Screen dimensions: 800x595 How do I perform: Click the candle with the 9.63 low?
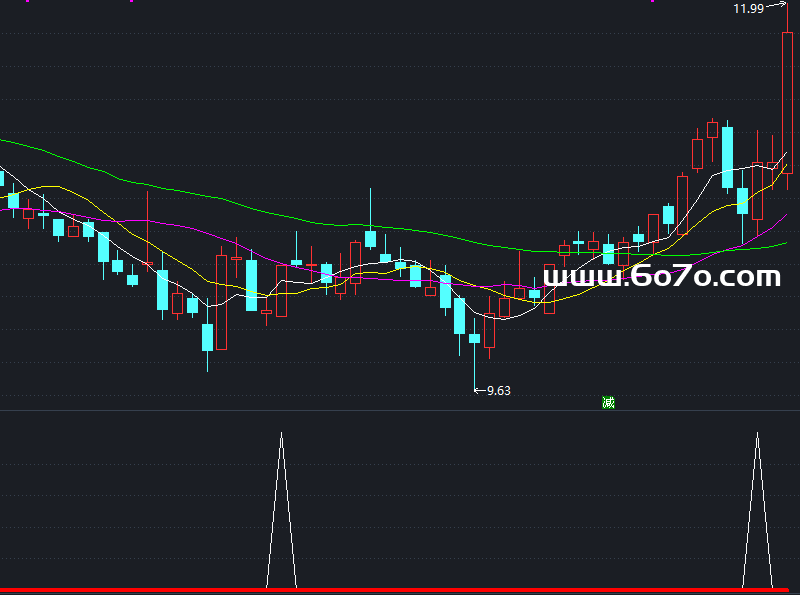tap(474, 339)
